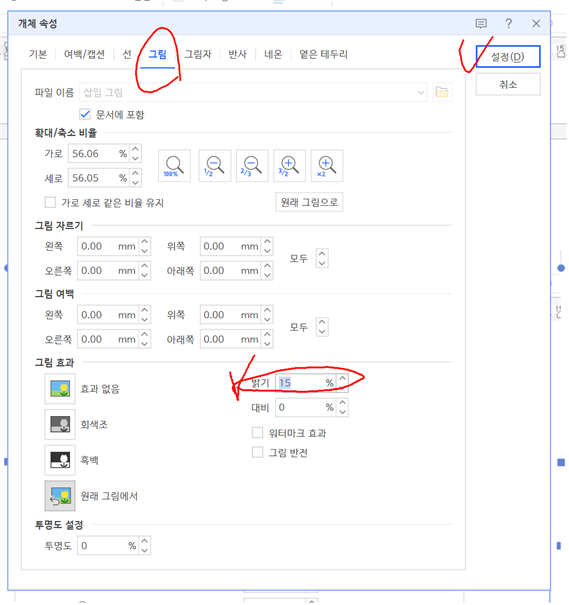Screen dimensions: 569x605
Task: Increase the 그림 자르기 위쪽 value
Action: (267, 242)
